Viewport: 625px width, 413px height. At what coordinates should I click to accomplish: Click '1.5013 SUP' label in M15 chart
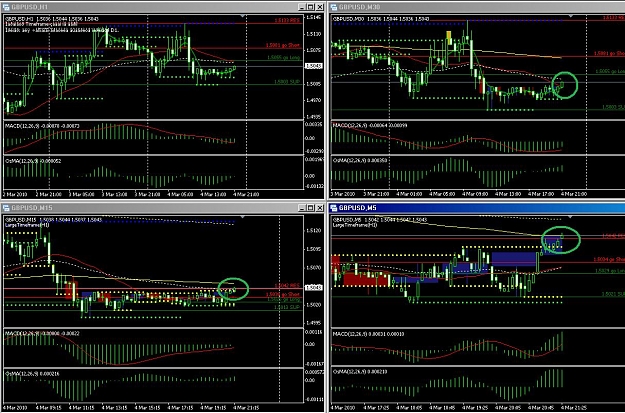pos(287,307)
